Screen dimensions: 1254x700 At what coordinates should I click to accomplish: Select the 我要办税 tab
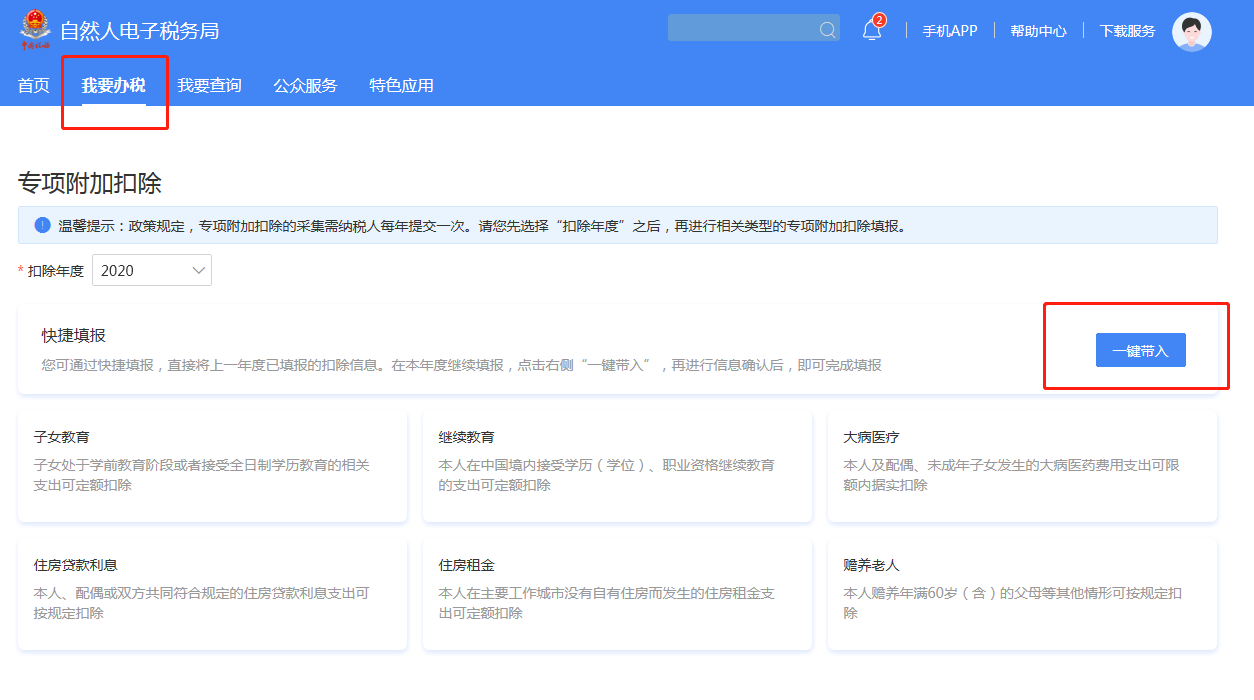click(x=114, y=85)
